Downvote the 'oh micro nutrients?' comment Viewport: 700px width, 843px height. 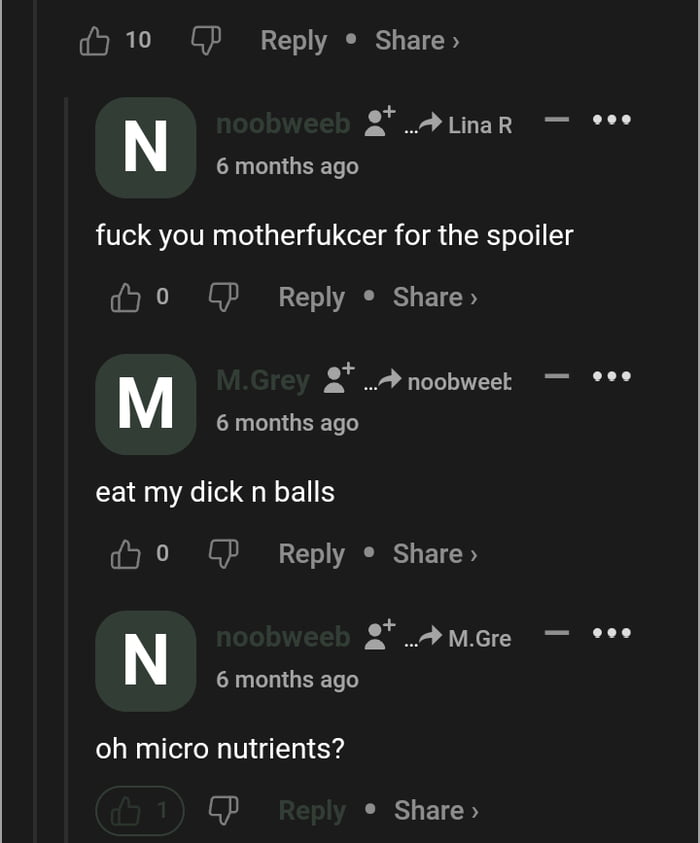pos(223,811)
